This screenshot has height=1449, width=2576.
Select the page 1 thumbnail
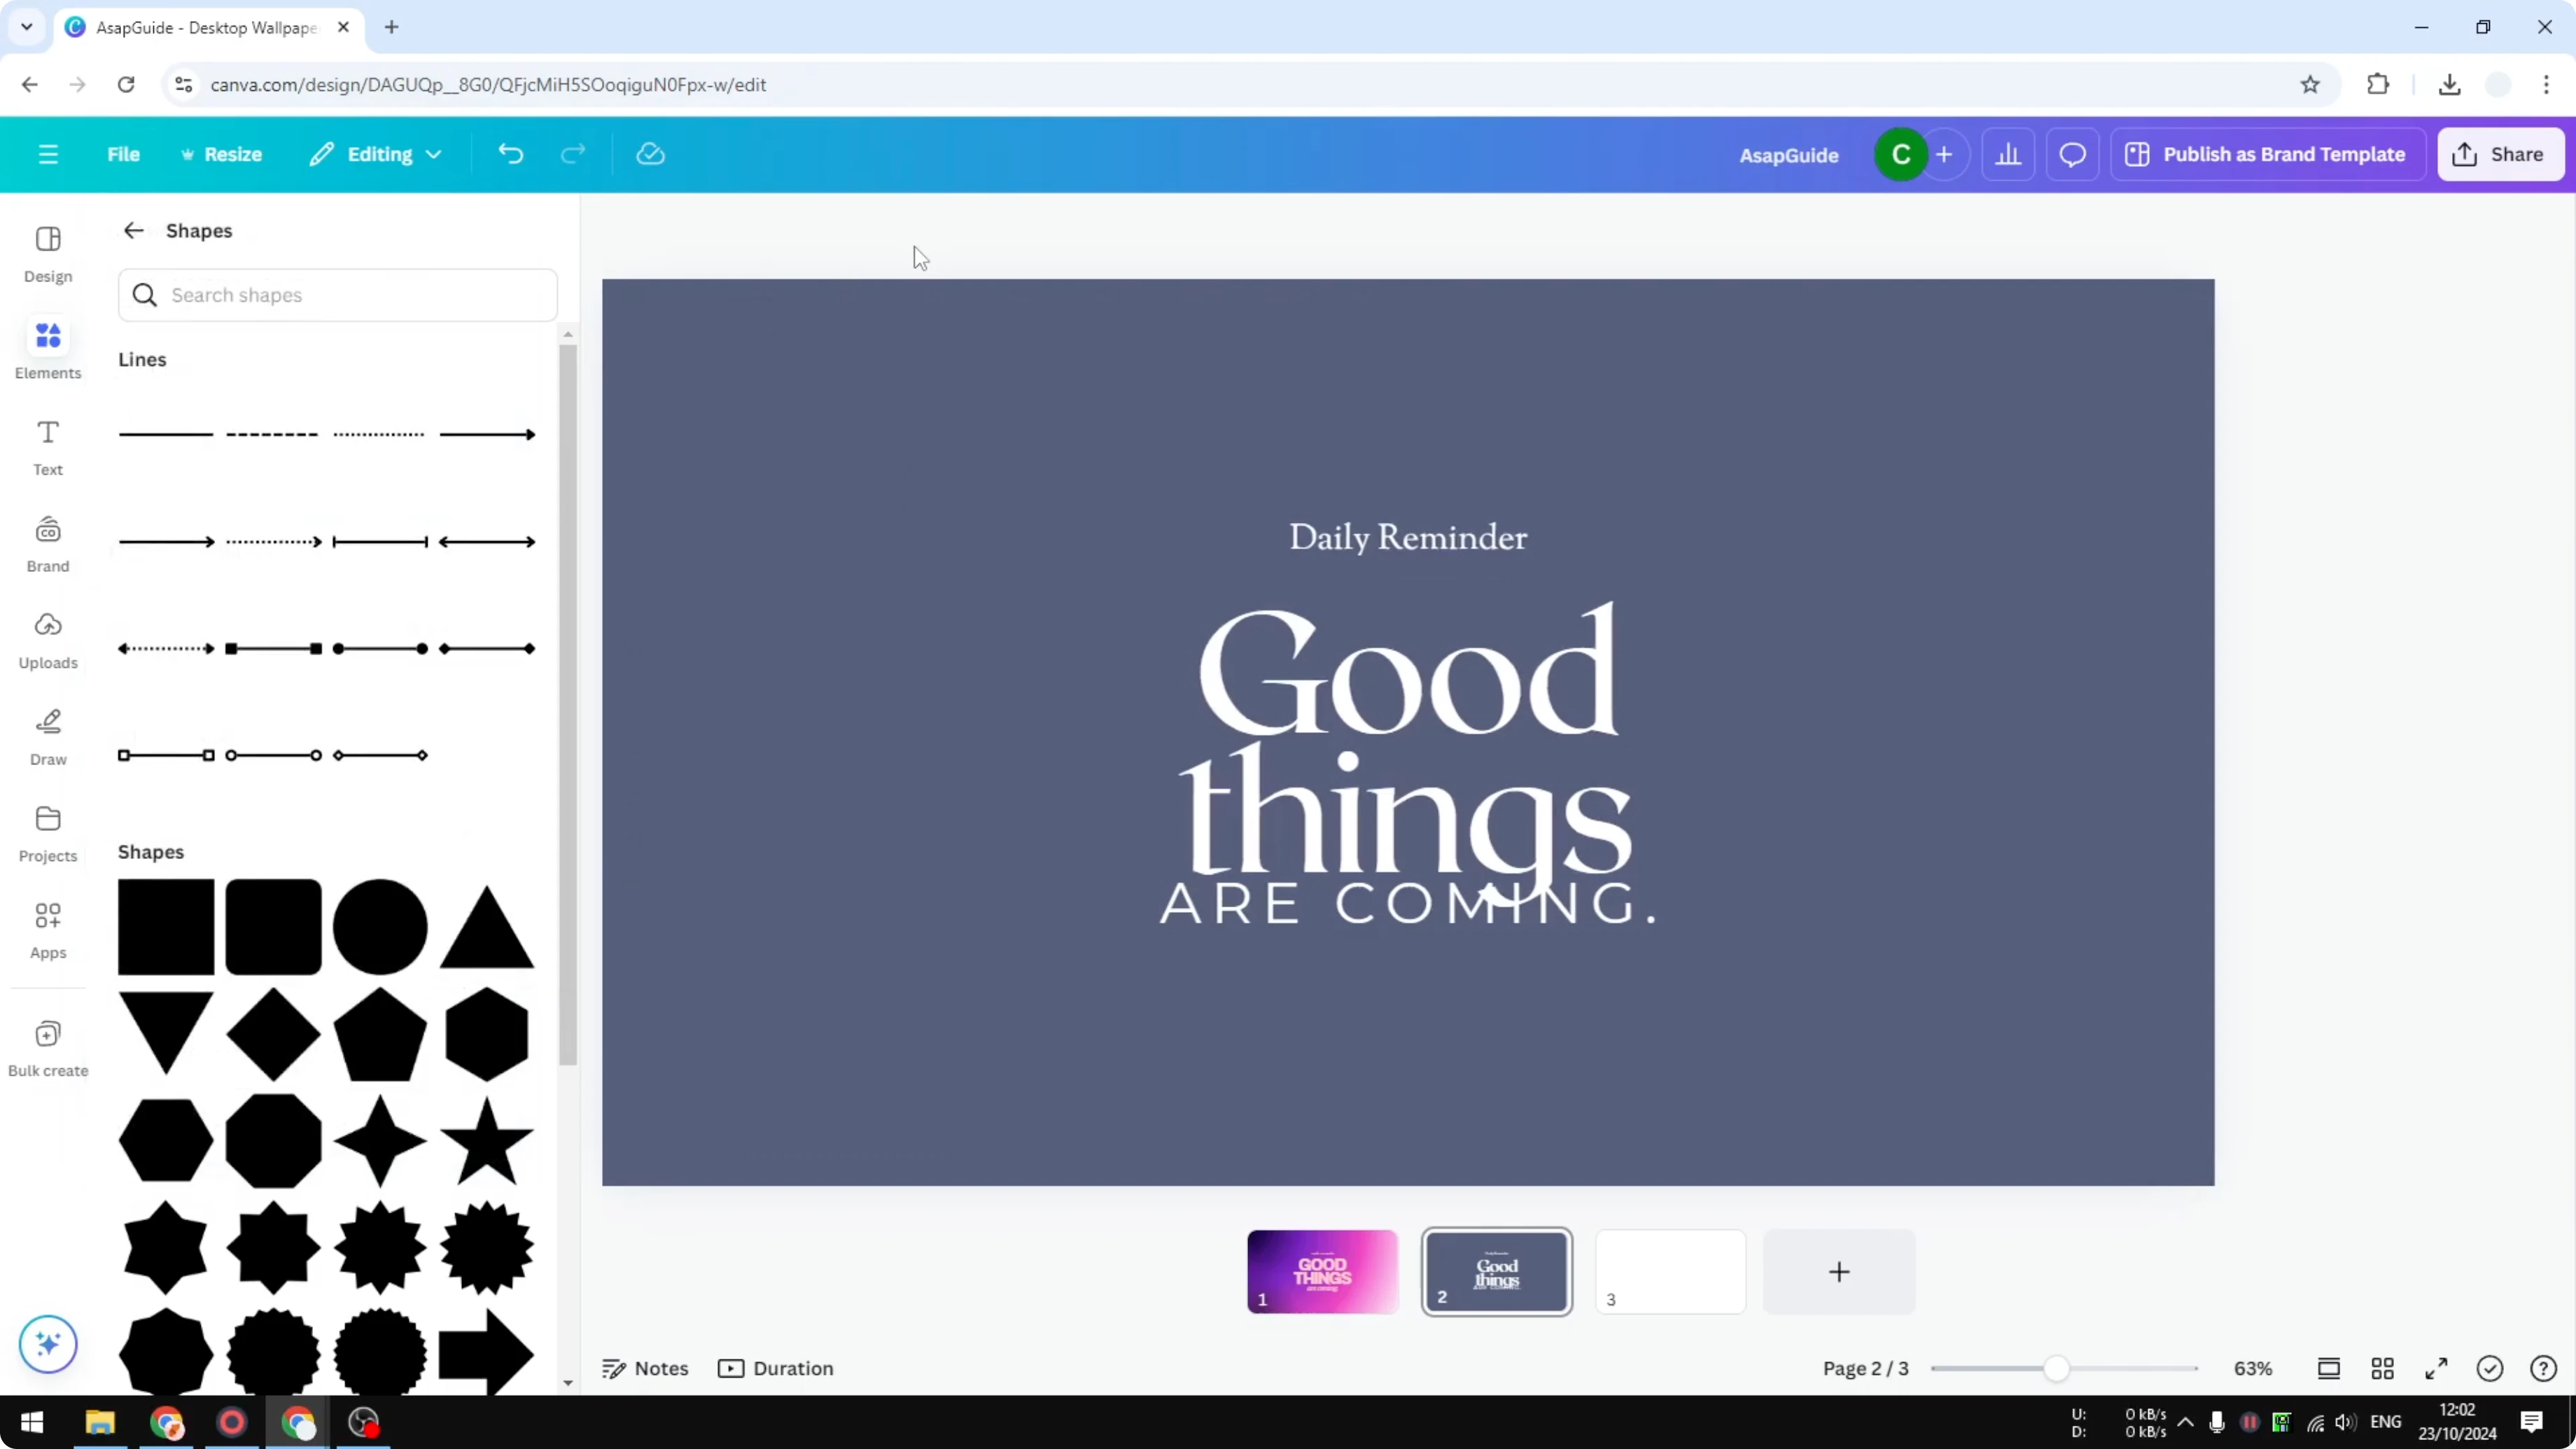coord(1322,1271)
